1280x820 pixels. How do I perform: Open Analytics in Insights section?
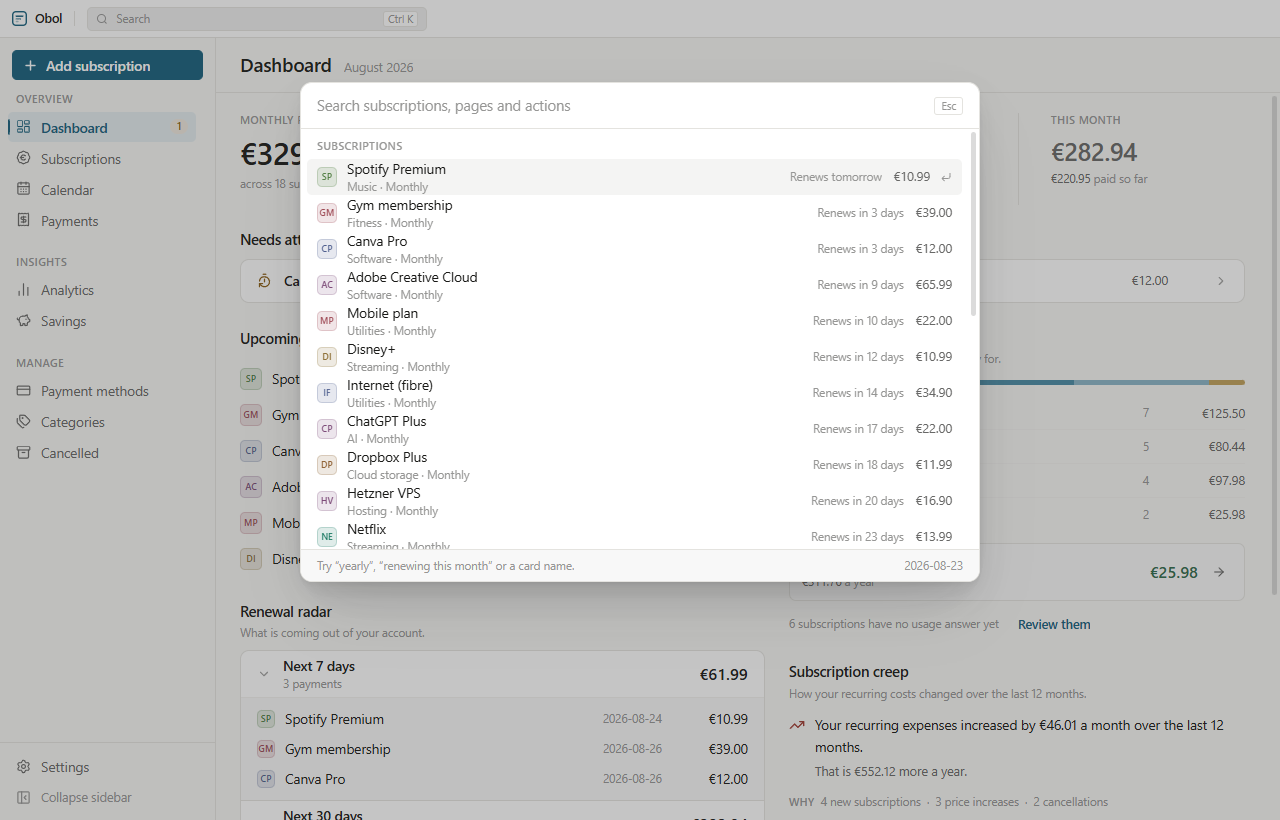[x=104, y=290]
